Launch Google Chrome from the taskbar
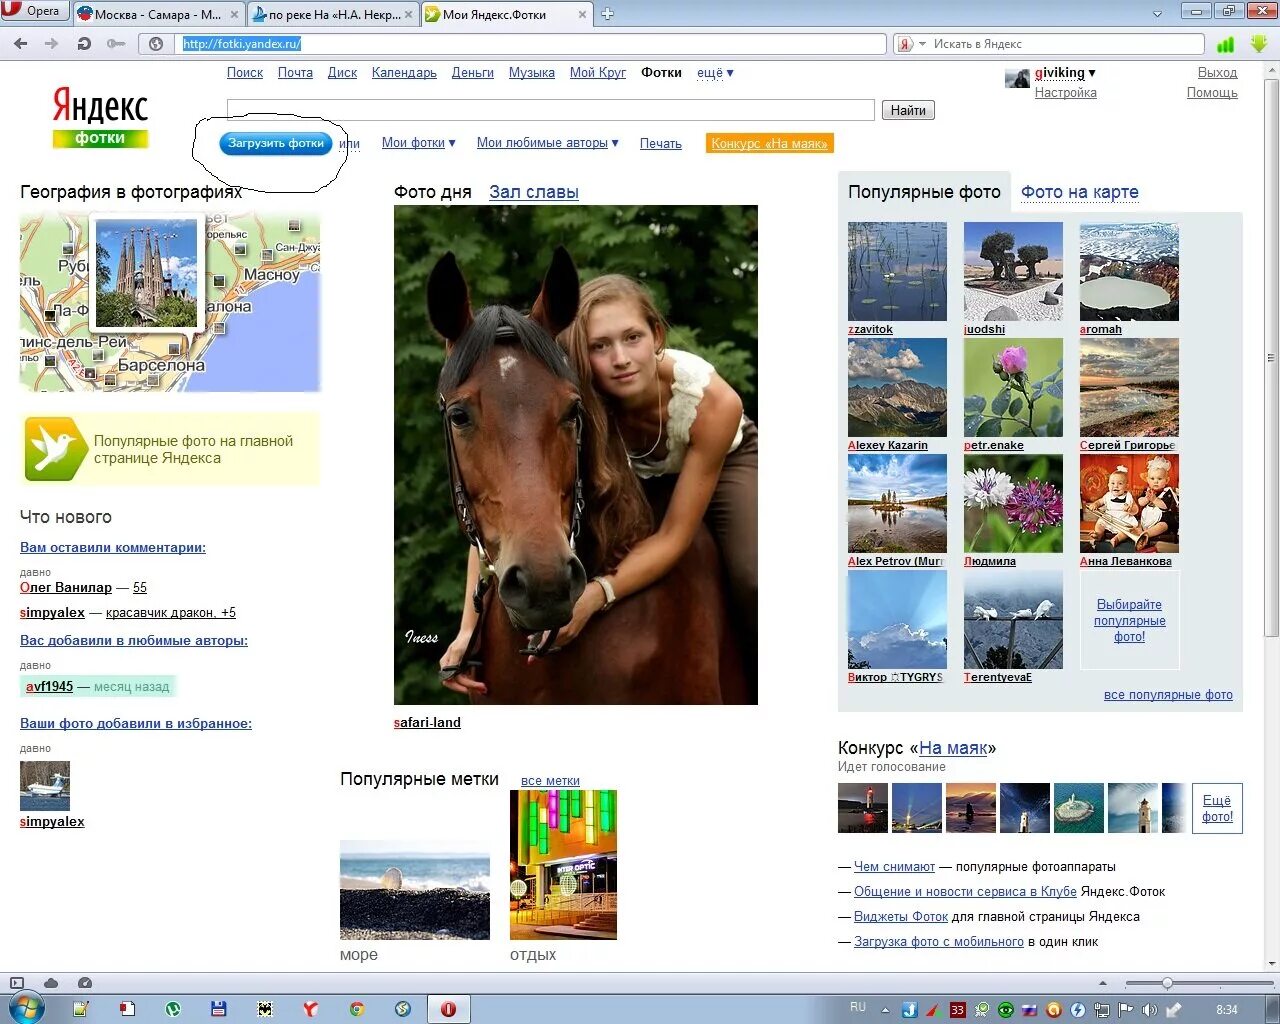The width and height of the screenshot is (1280, 1024). tap(357, 1009)
